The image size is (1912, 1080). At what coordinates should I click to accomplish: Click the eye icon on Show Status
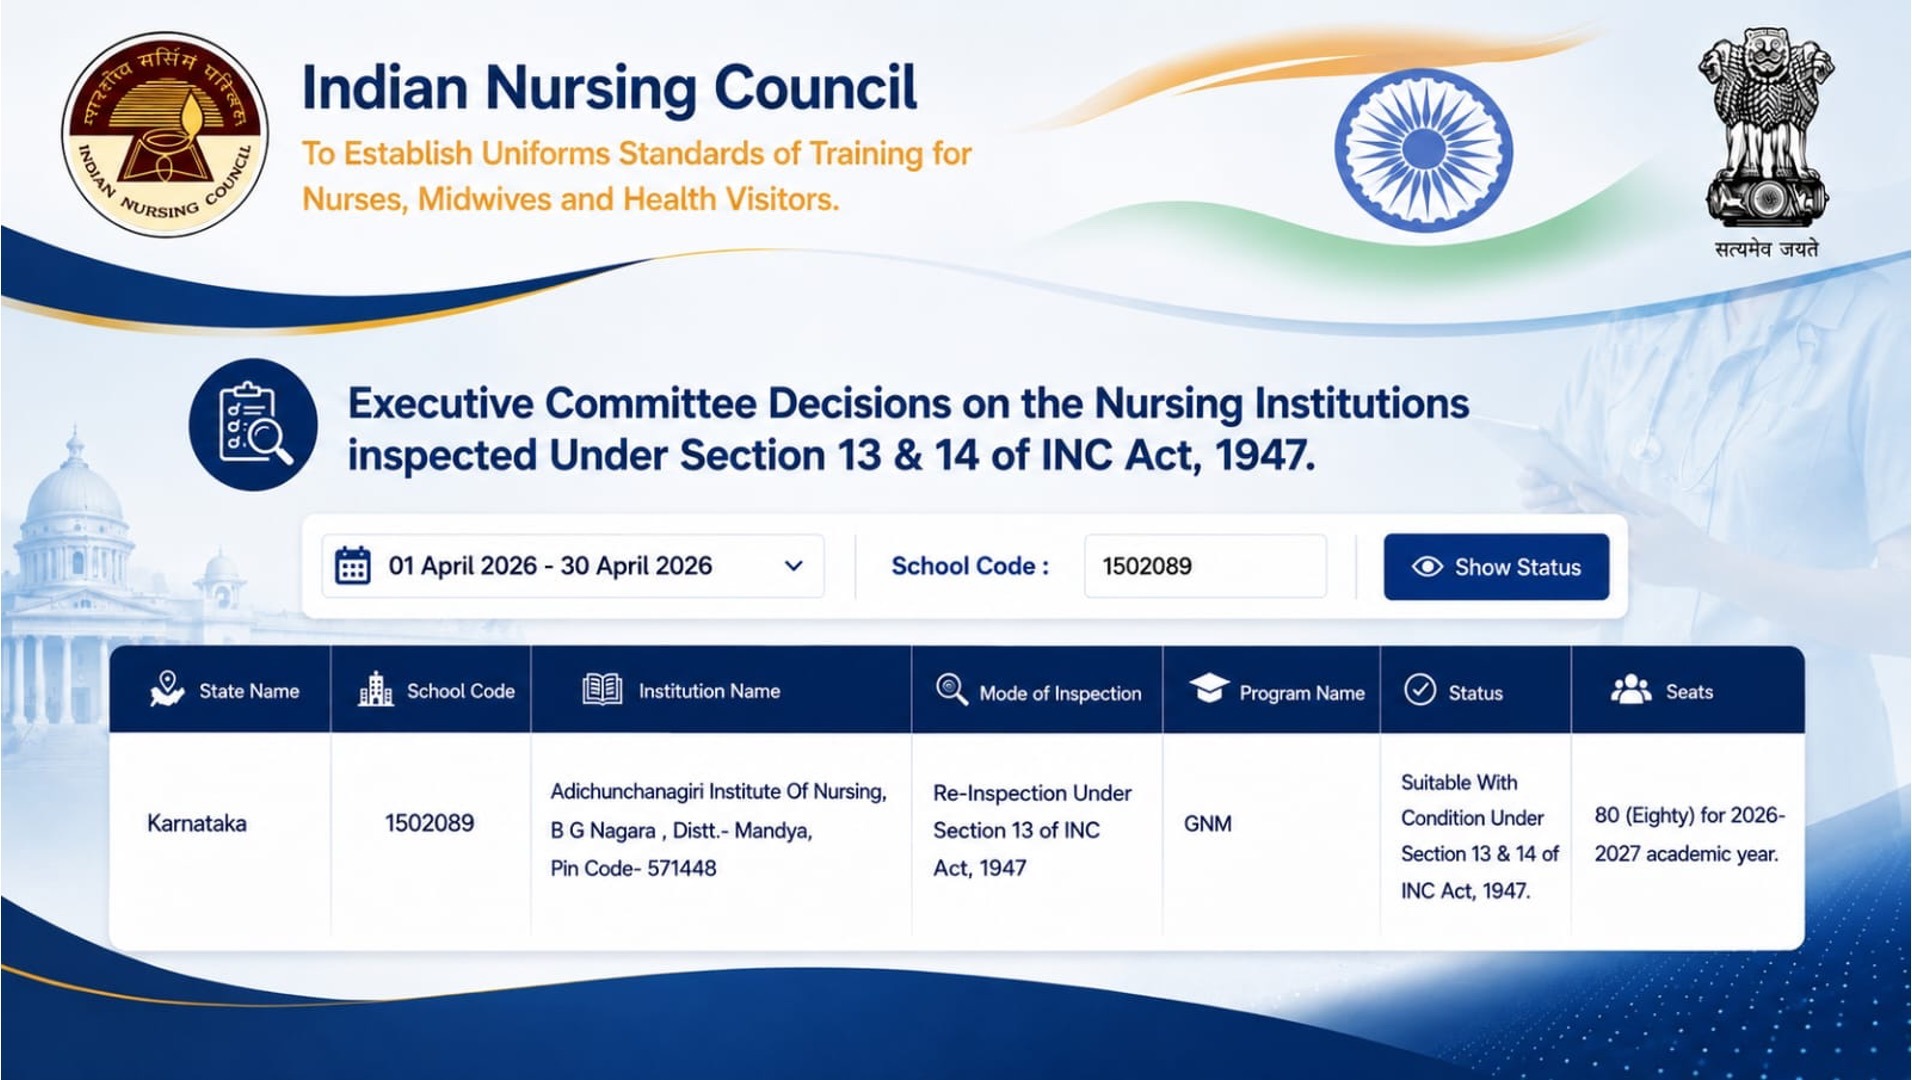pos(1427,567)
